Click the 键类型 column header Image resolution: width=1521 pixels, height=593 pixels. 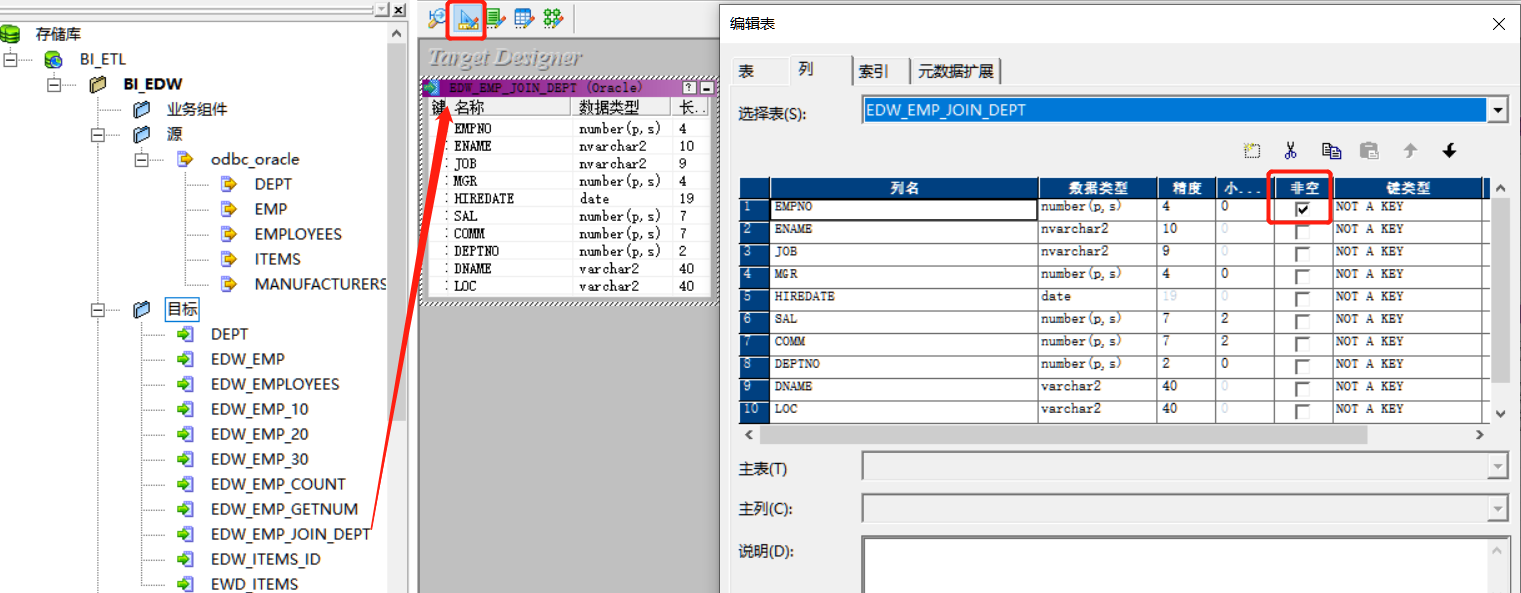pyautogui.click(x=1407, y=187)
